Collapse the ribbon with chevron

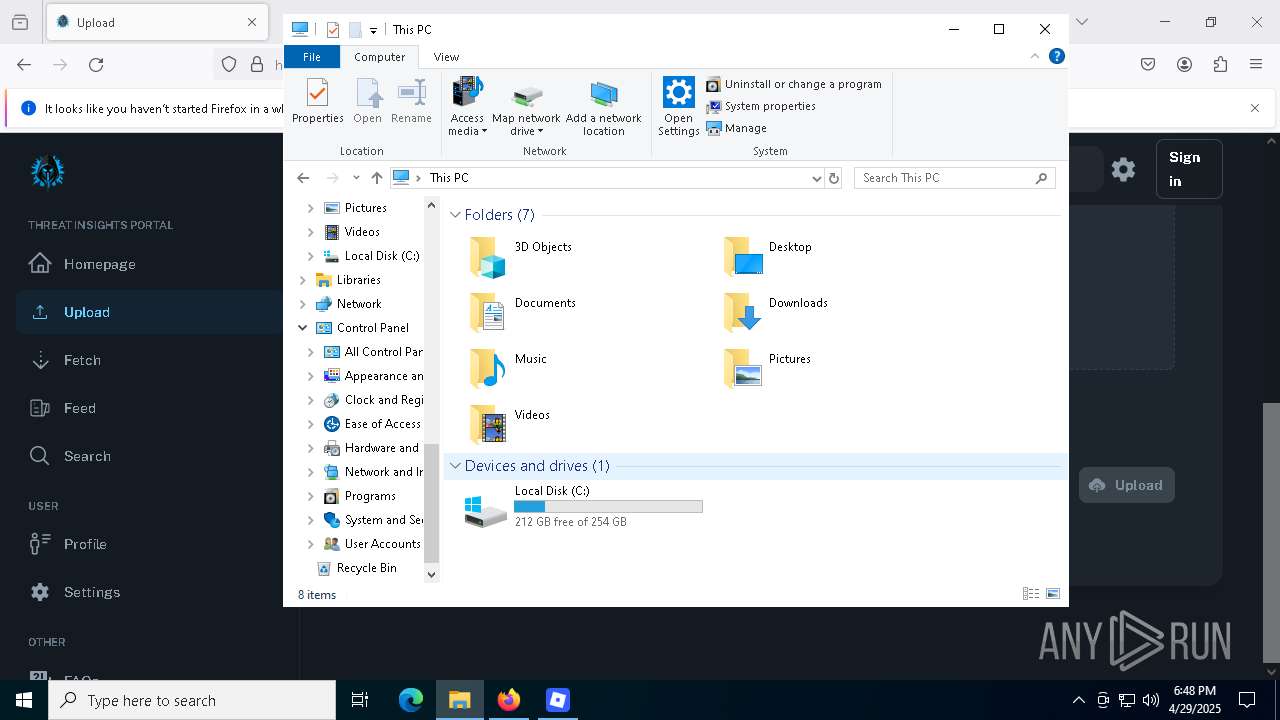point(1035,56)
